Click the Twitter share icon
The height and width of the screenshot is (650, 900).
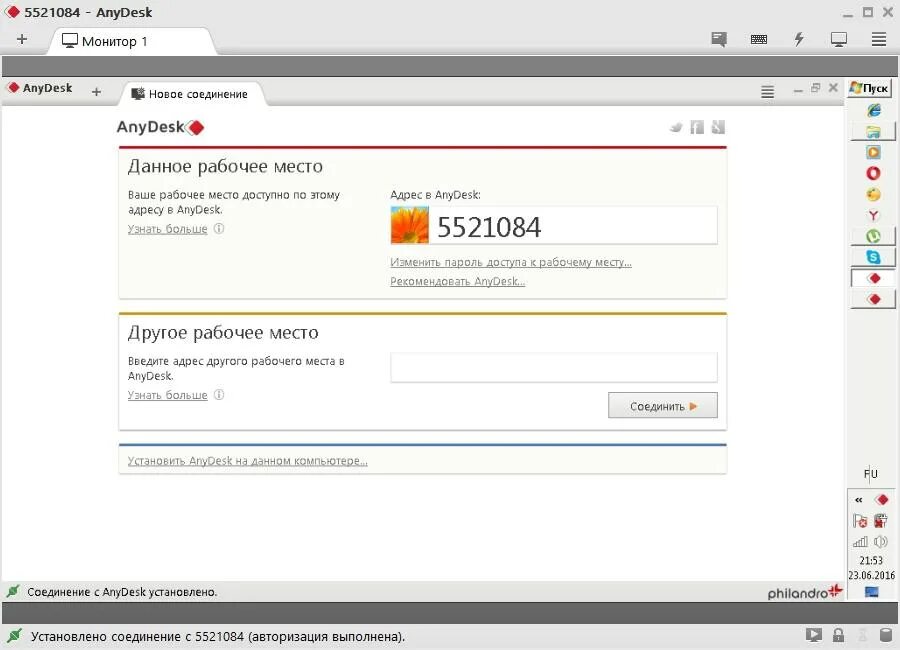(x=676, y=127)
